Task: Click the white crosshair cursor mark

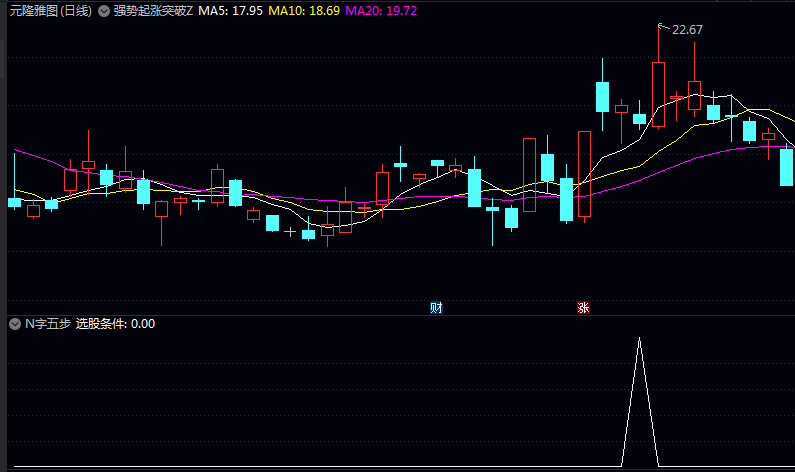Action: (x=290, y=232)
